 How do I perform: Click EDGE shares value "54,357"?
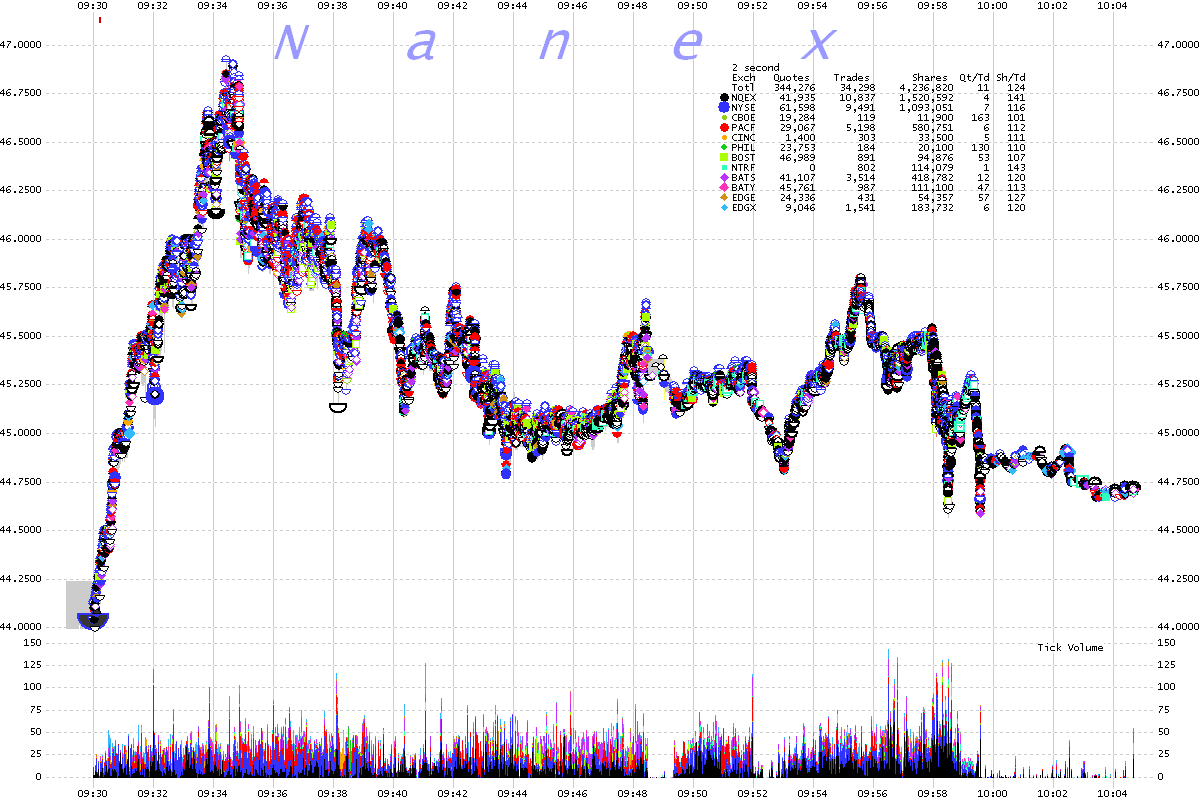pyautogui.click(x=936, y=197)
